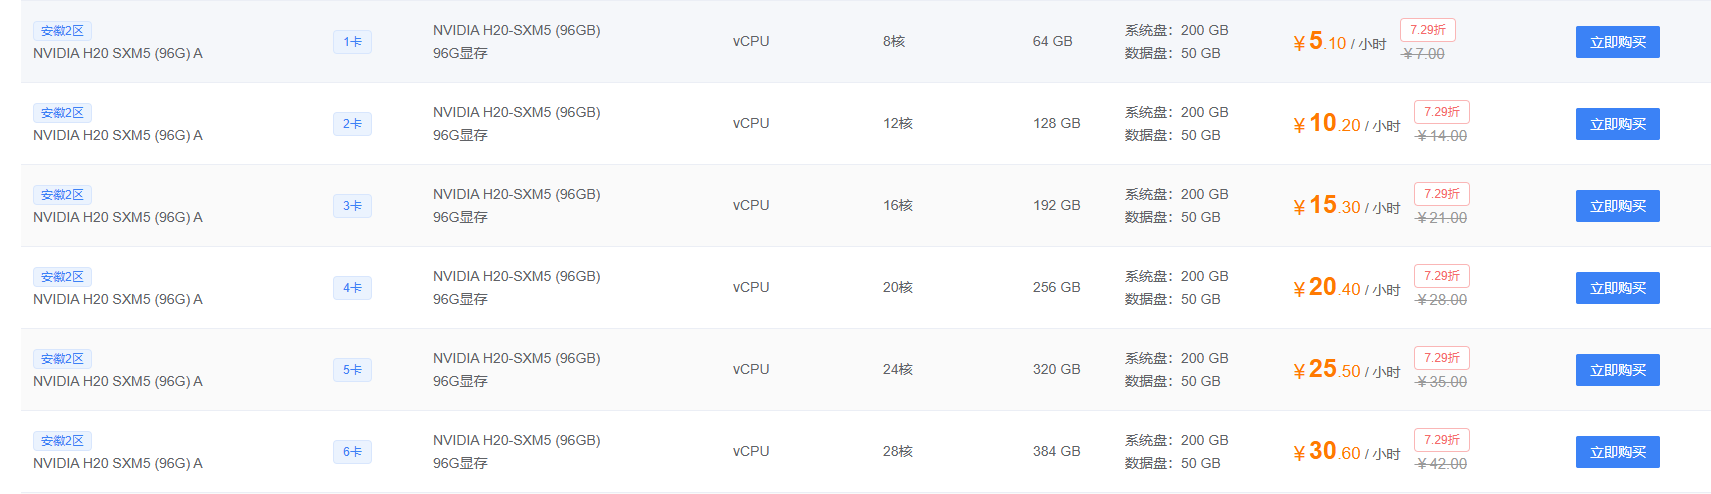This screenshot has width=1711, height=494.
Task: Buy the 4卡 instance at ¥20.40
Action: (x=1617, y=288)
